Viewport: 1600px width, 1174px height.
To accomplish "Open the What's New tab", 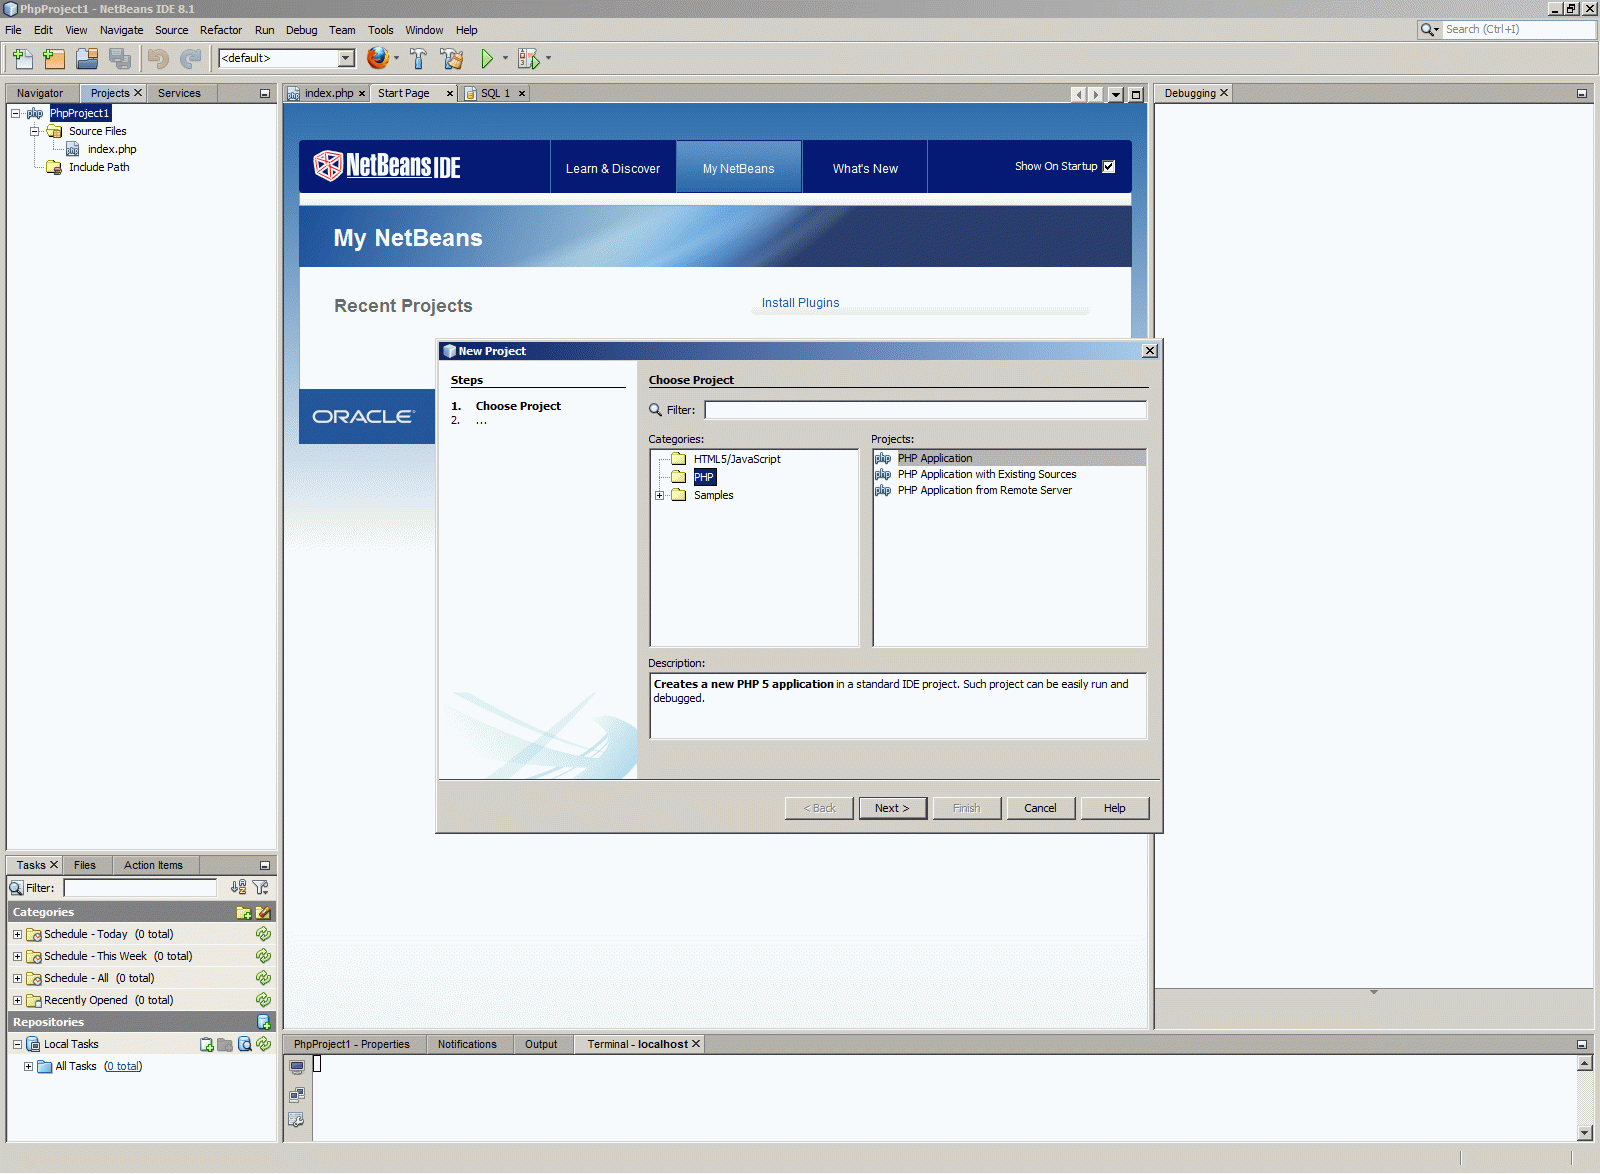I will 865,167.
